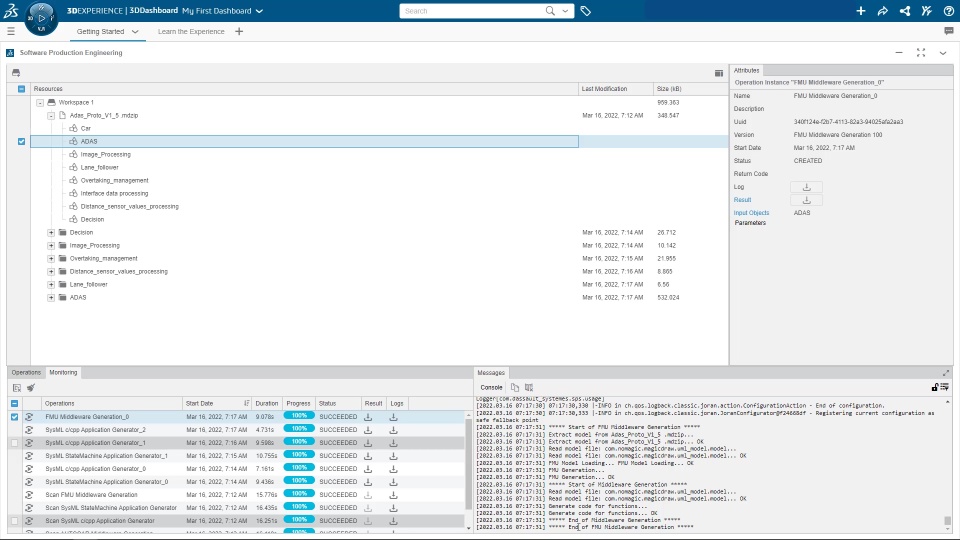Download the Log in Attributes panel

(x=806, y=187)
